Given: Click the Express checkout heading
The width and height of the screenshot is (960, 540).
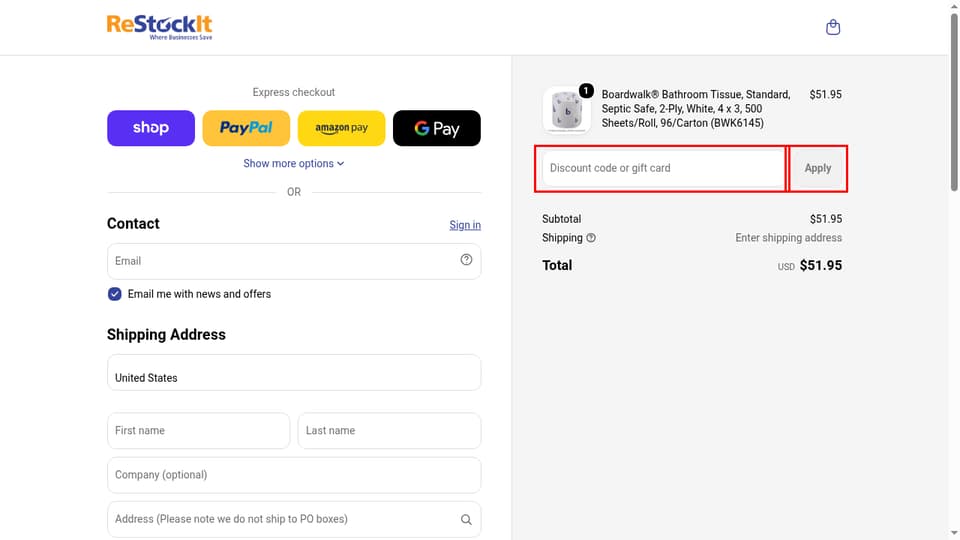Looking at the screenshot, I should pyautogui.click(x=294, y=92).
